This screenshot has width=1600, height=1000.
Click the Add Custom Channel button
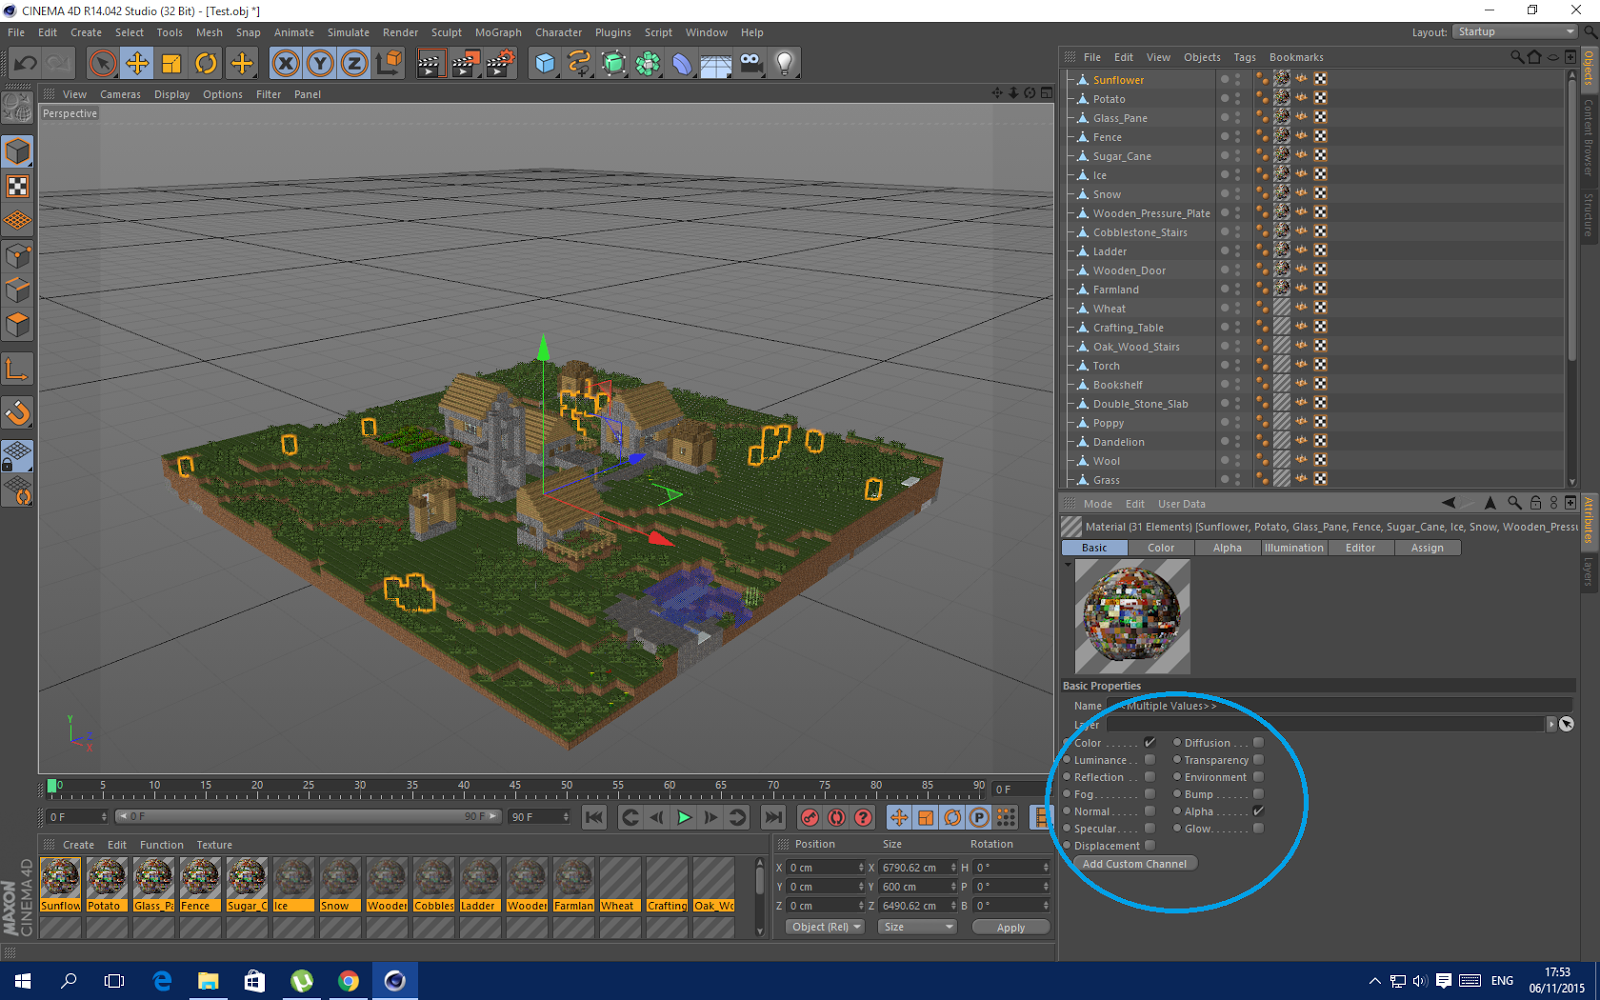point(1134,864)
